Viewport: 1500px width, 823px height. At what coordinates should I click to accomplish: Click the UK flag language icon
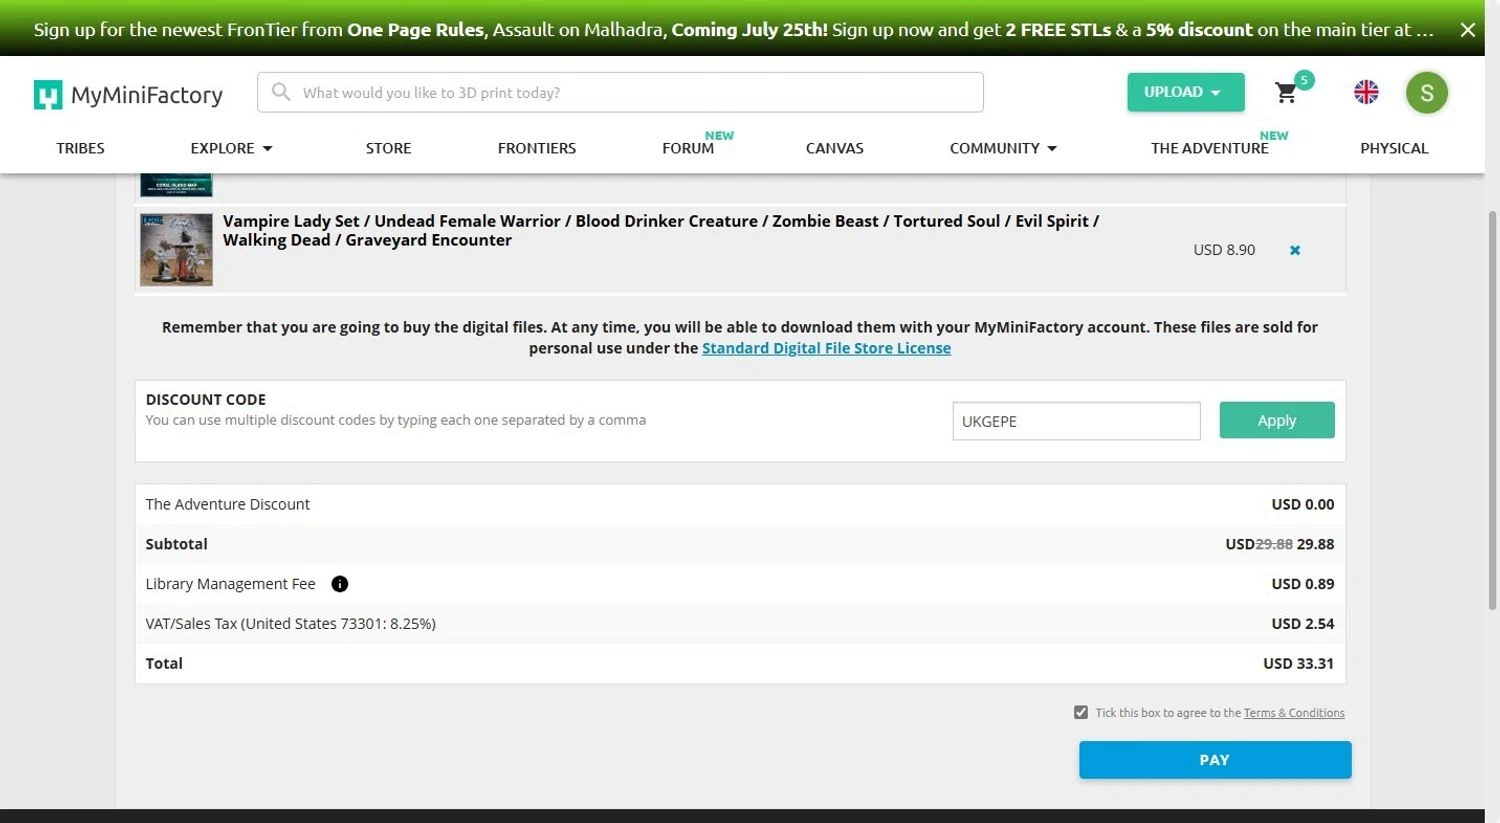1366,92
